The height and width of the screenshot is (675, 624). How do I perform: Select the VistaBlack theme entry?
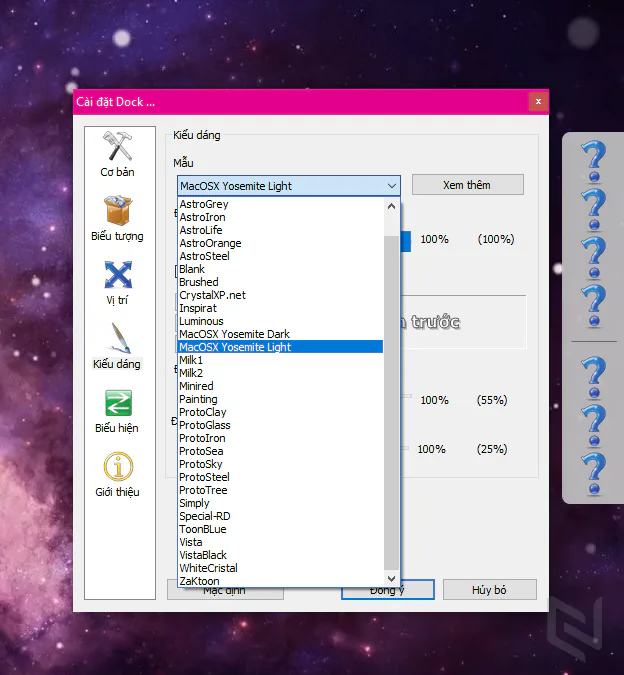coord(280,555)
